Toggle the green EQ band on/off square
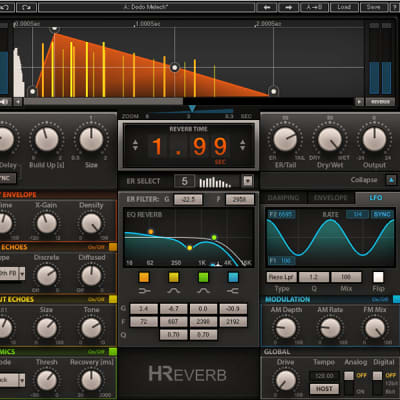Screen dimensions: 400x400 pos(203,277)
